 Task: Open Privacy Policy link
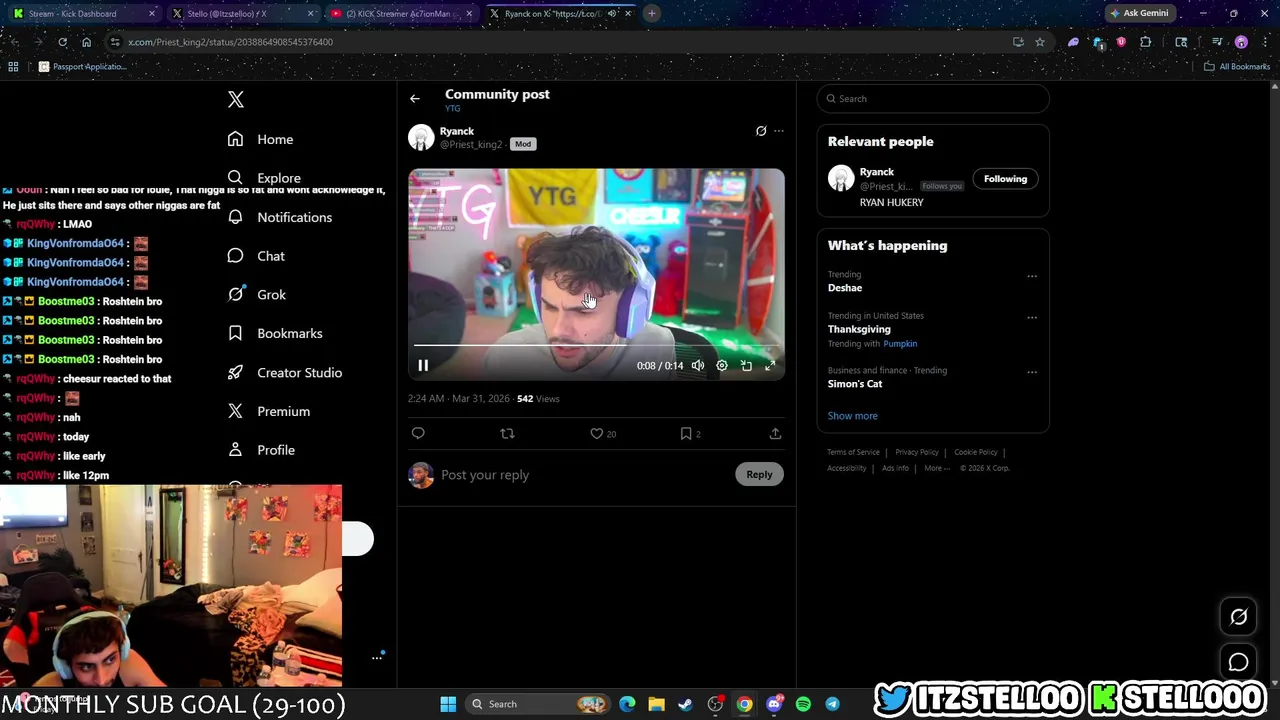(917, 452)
